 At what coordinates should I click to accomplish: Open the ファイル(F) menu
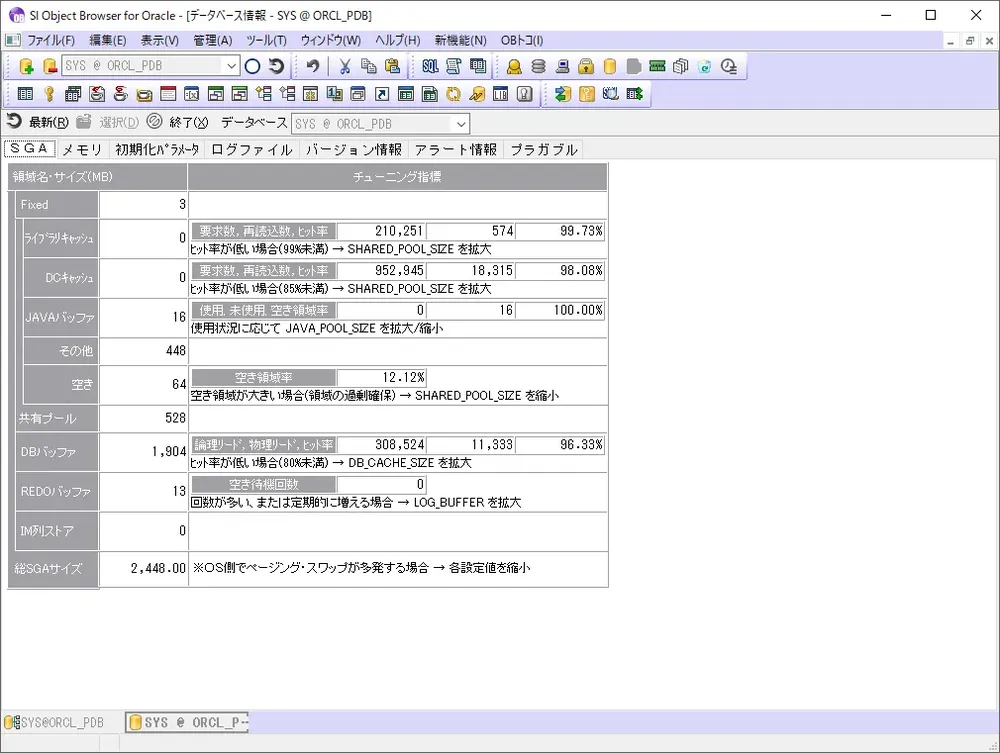50,41
